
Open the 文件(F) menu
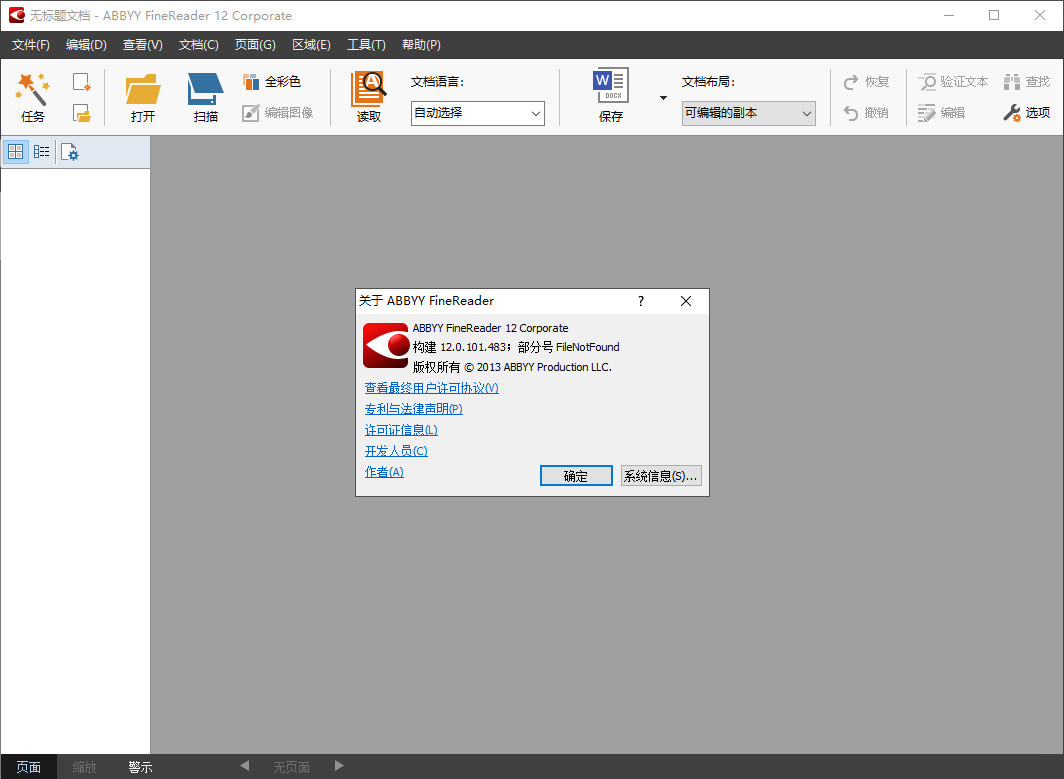coord(31,45)
